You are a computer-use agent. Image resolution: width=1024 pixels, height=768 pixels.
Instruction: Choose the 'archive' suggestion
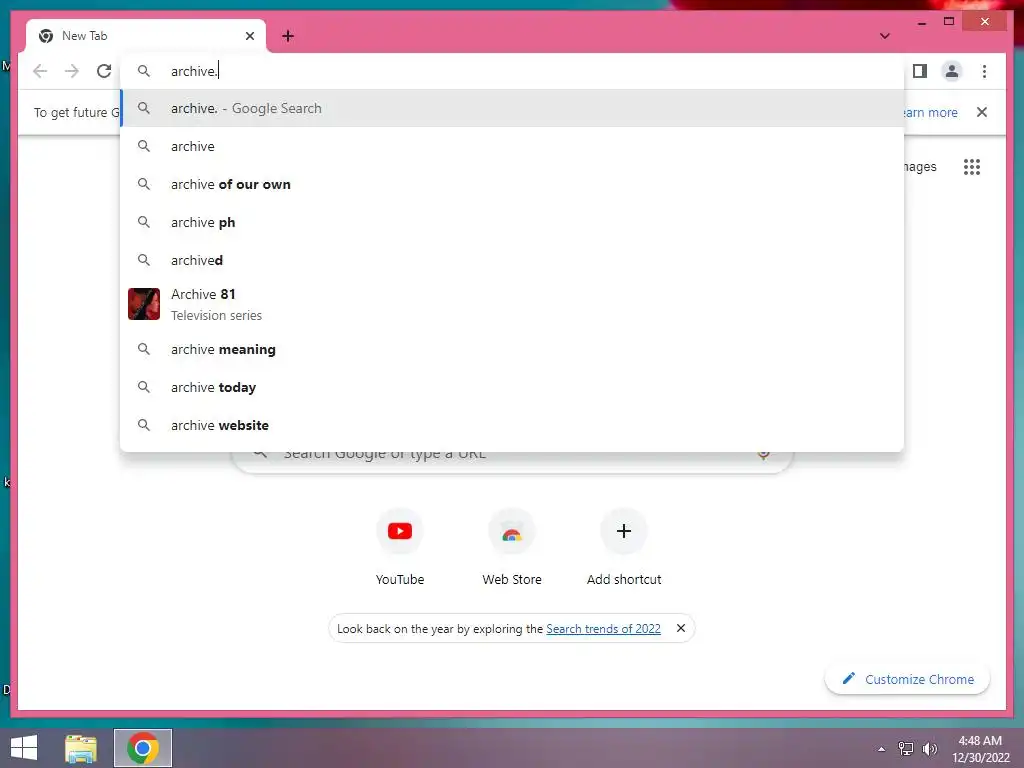(512, 146)
